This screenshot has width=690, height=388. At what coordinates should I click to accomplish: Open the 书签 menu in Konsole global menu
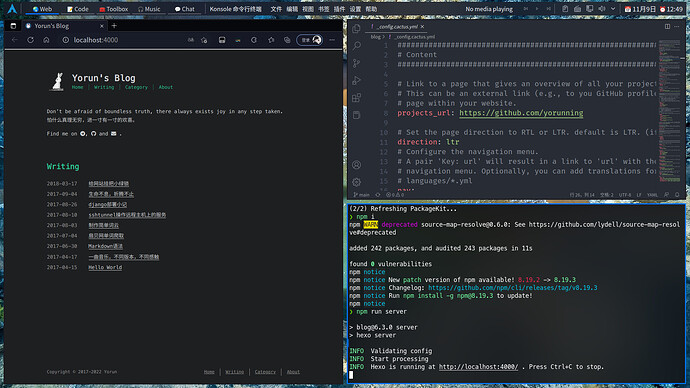coord(323,9)
